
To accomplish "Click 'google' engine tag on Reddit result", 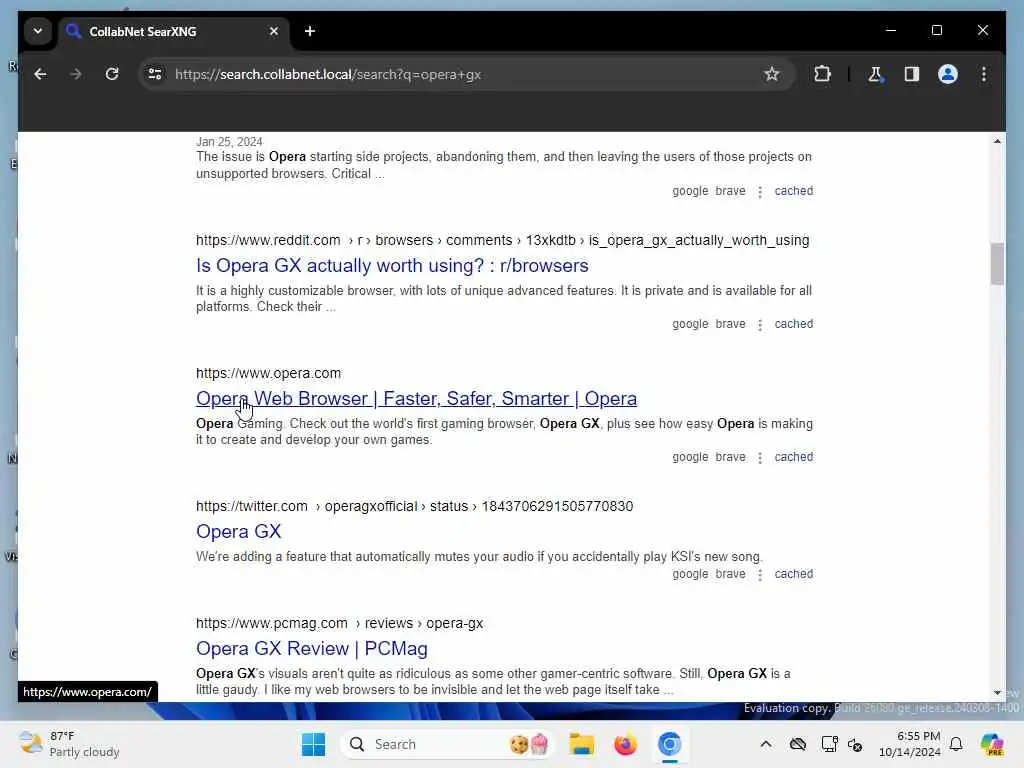I will tap(690, 324).
